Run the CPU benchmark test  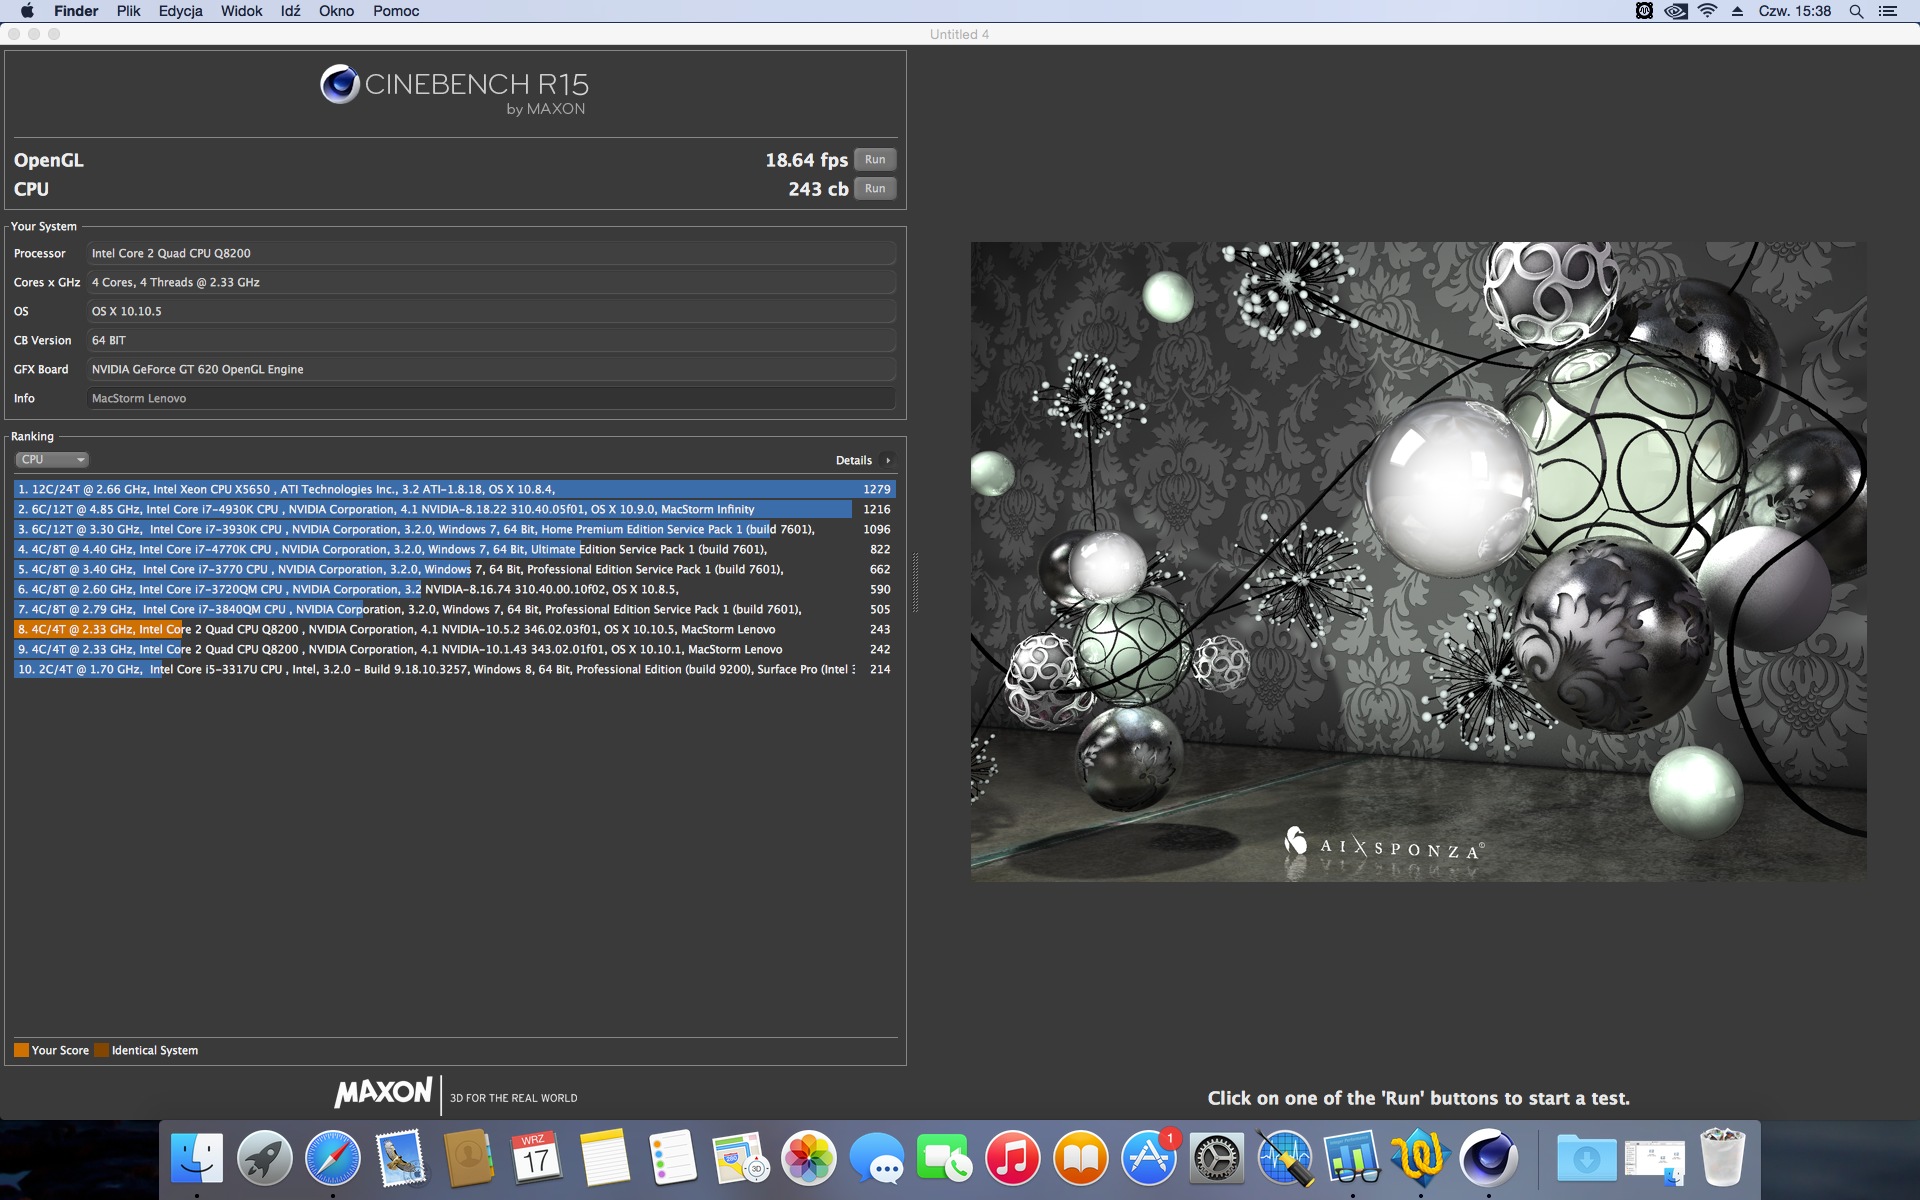(x=874, y=189)
